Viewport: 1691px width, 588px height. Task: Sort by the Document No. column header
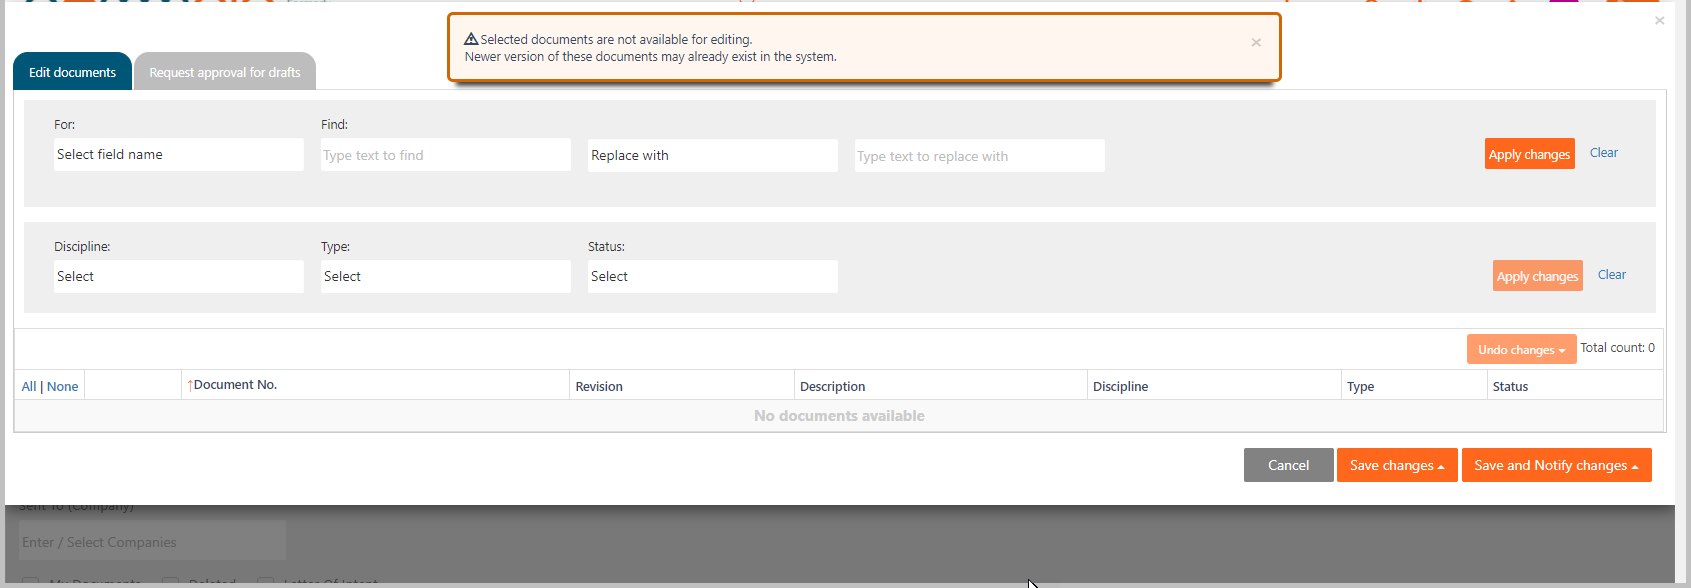[235, 385]
